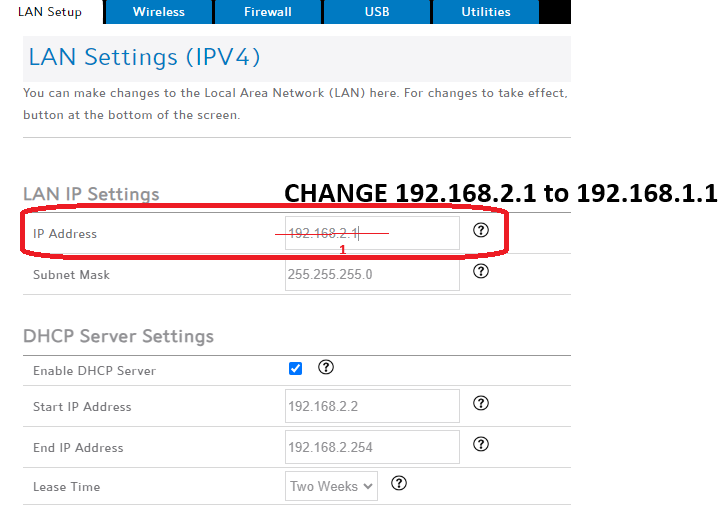Click the Lease Time label
725x512 pixels.
[x=67, y=487]
